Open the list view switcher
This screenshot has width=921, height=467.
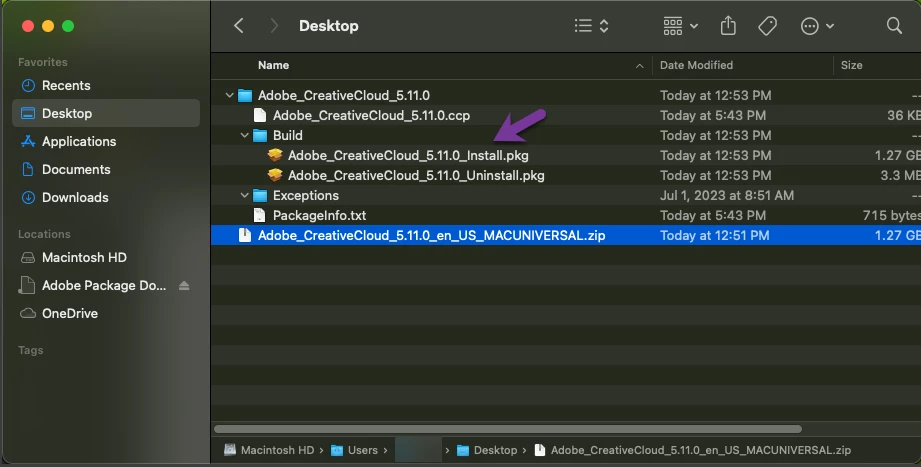click(591, 26)
